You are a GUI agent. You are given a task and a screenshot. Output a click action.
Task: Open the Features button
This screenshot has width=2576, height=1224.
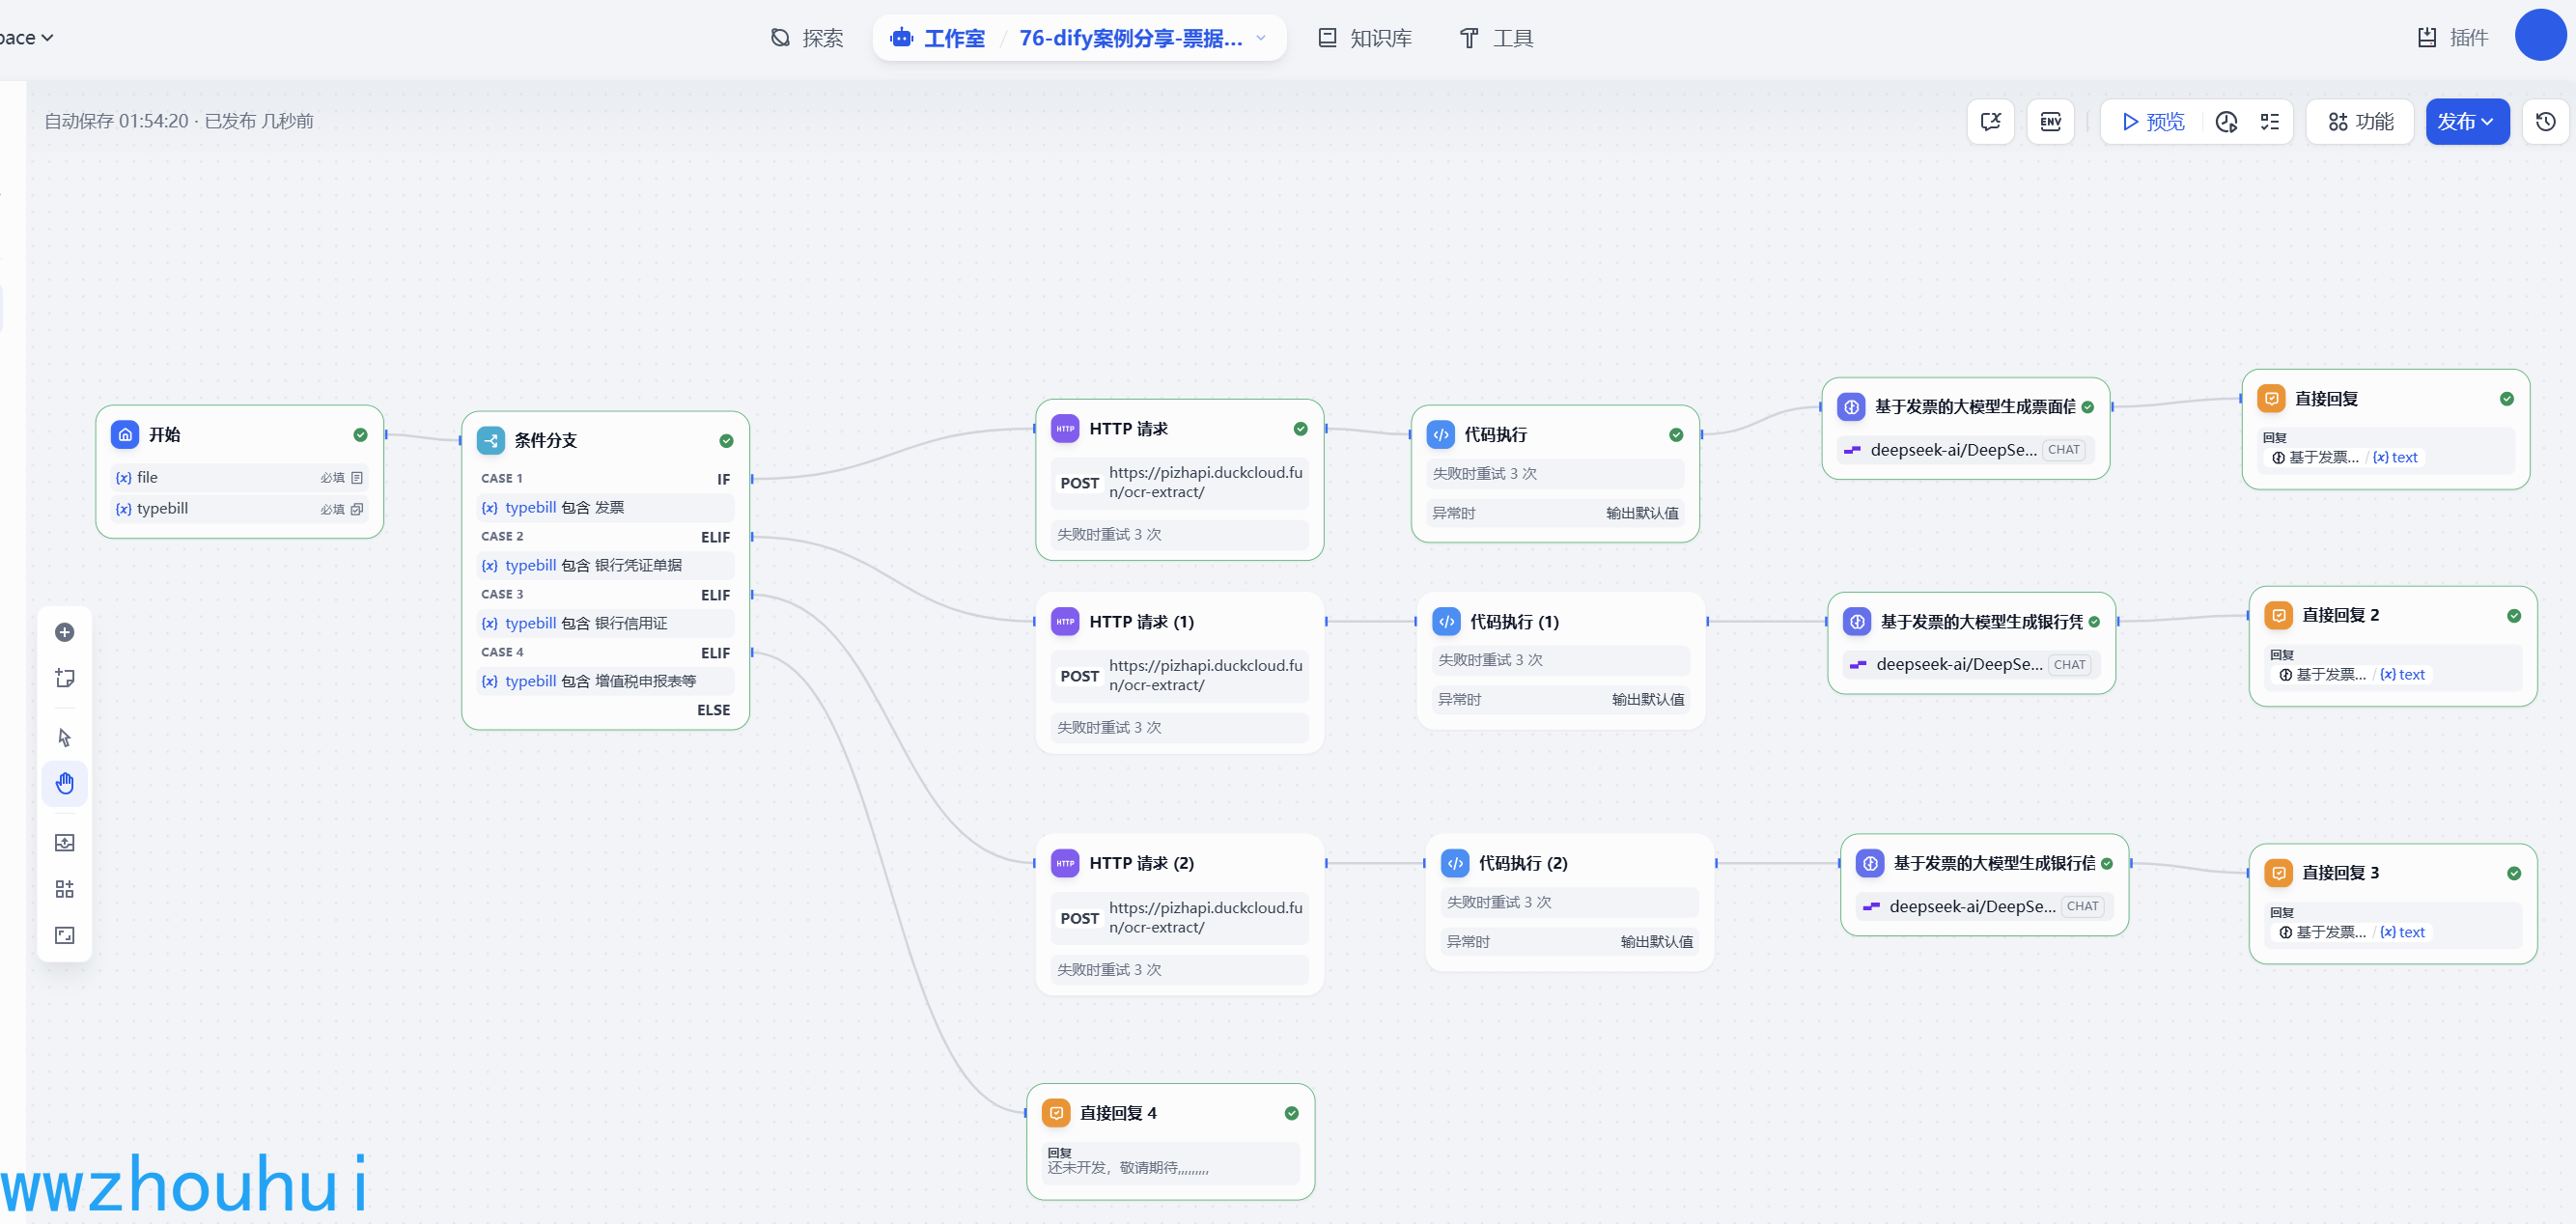[2360, 122]
